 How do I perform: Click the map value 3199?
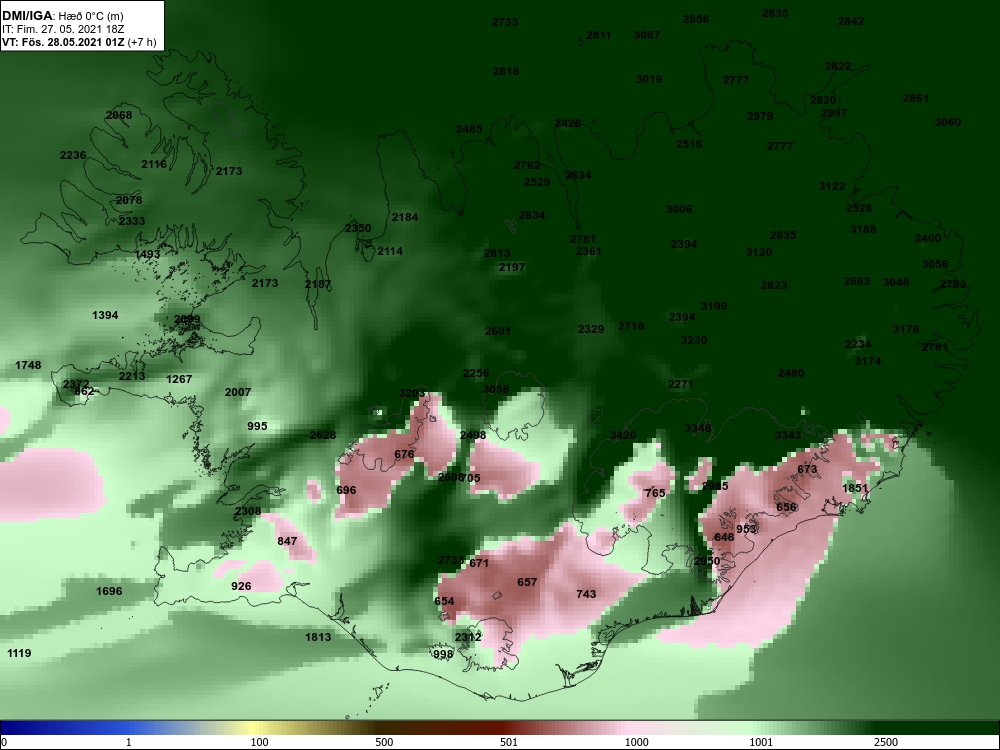714,307
